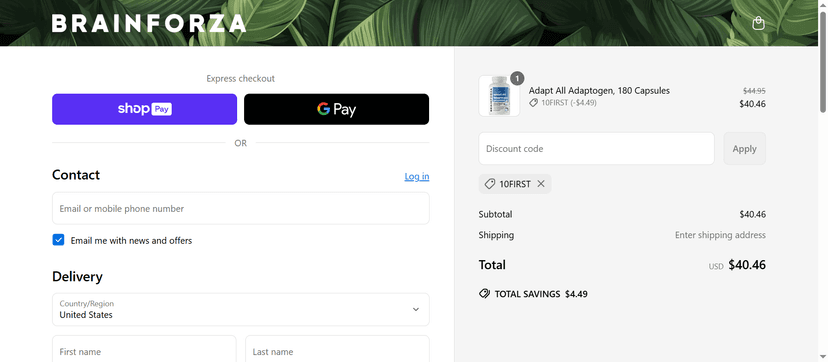Click the chevron arrow in Country/Region field

(416, 309)
